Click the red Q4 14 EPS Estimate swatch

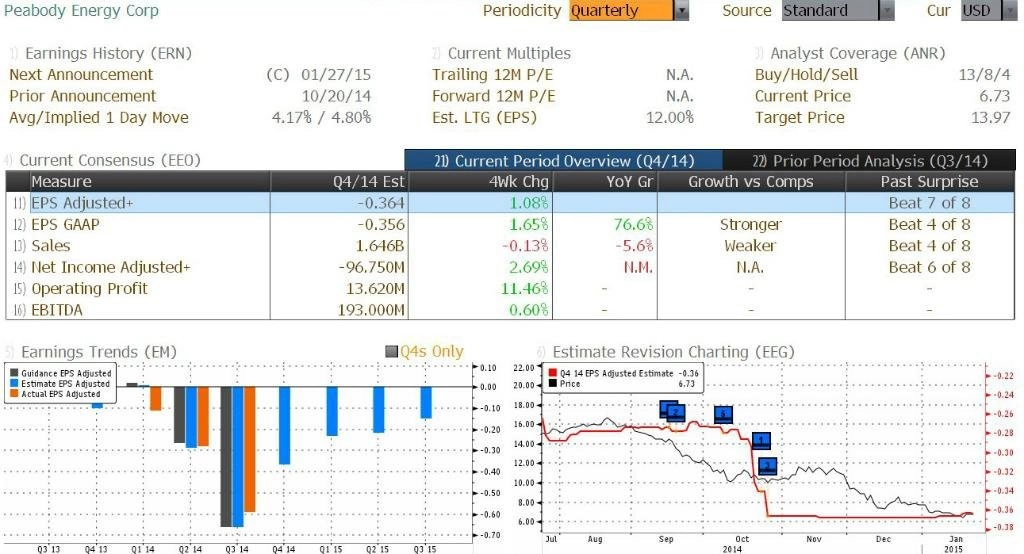[553, 373]
